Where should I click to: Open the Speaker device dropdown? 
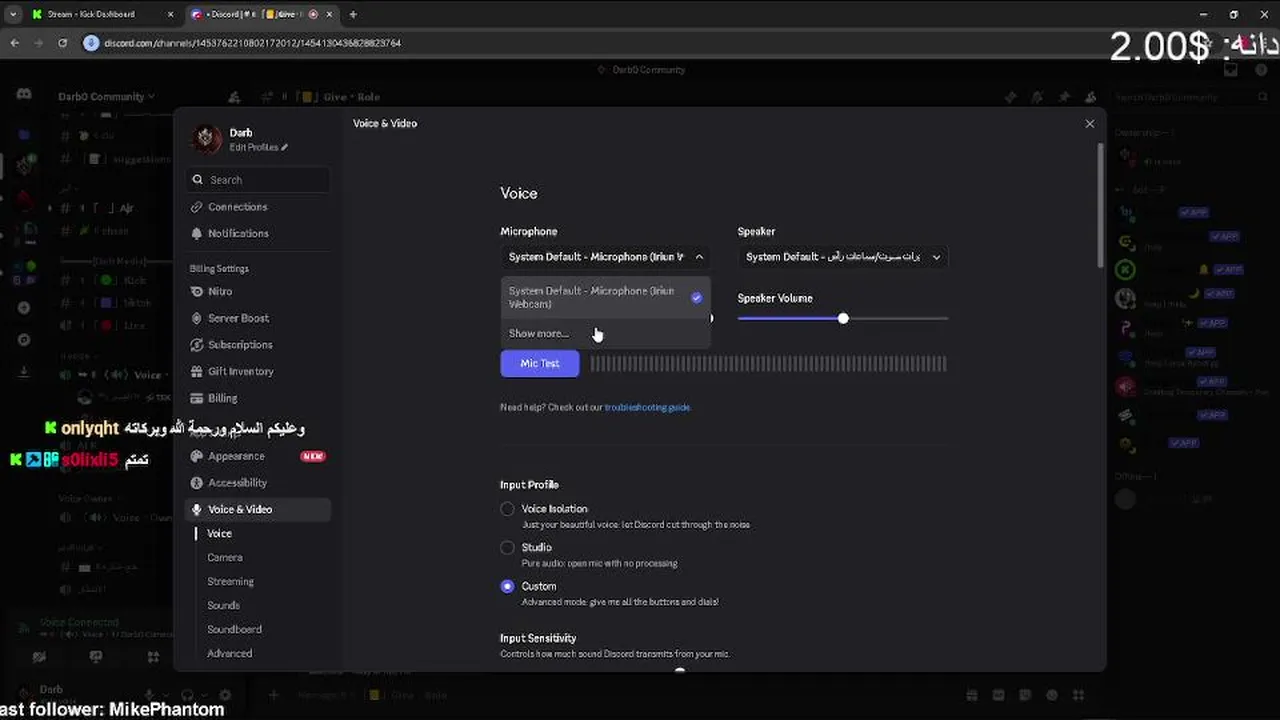[842, 257]
